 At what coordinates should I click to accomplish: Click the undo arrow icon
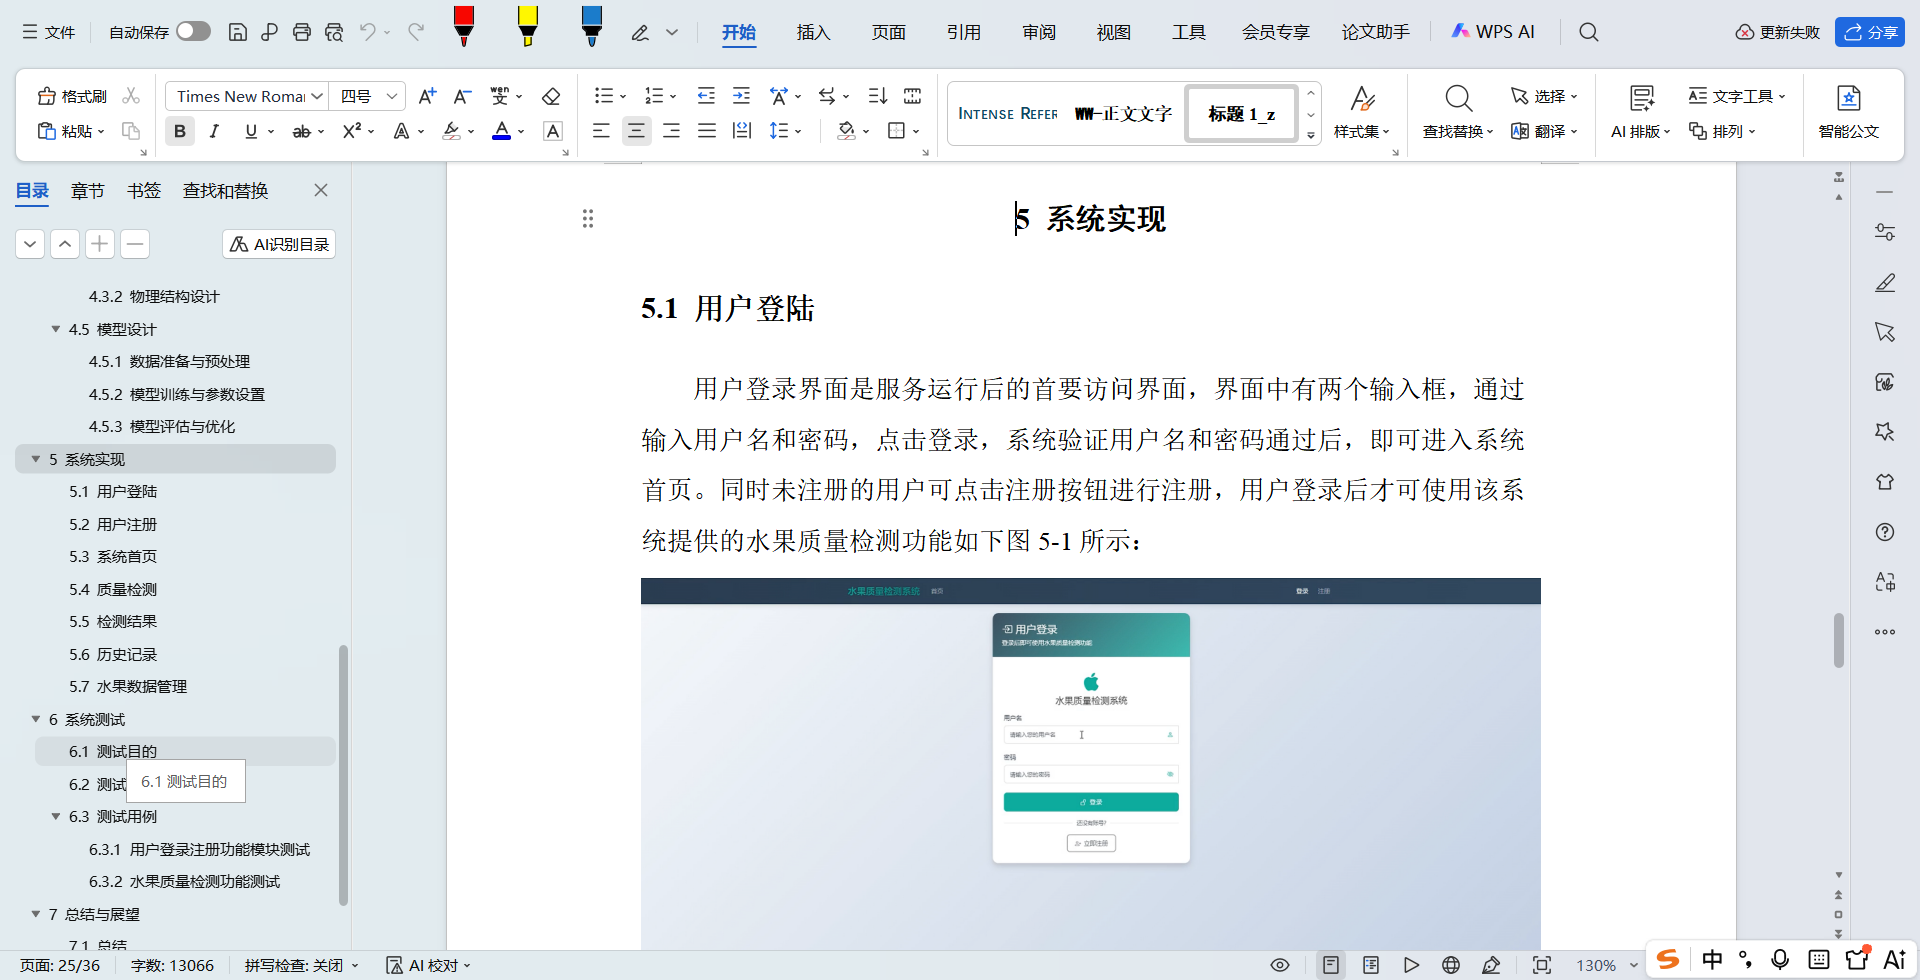click(x=368, y=32)
